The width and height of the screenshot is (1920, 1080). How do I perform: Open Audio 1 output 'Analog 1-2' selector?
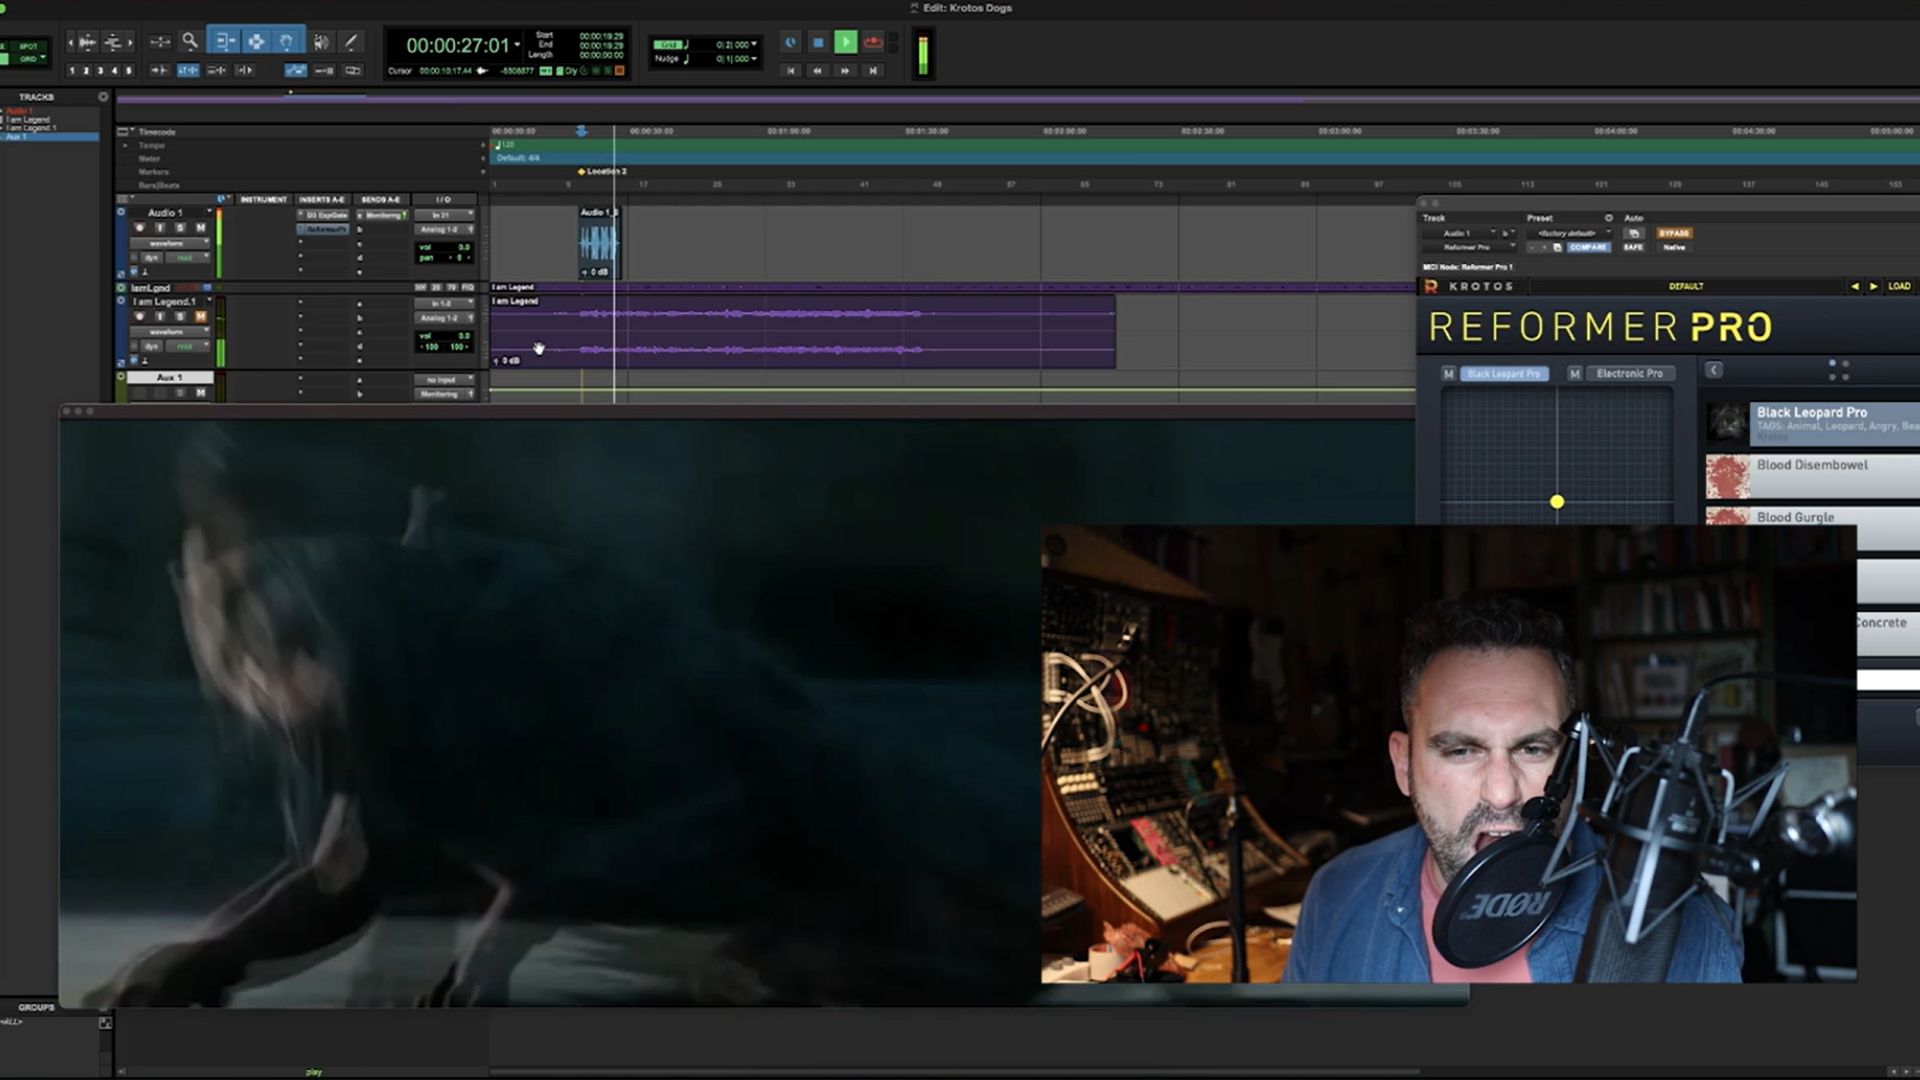tap(444, 229)
